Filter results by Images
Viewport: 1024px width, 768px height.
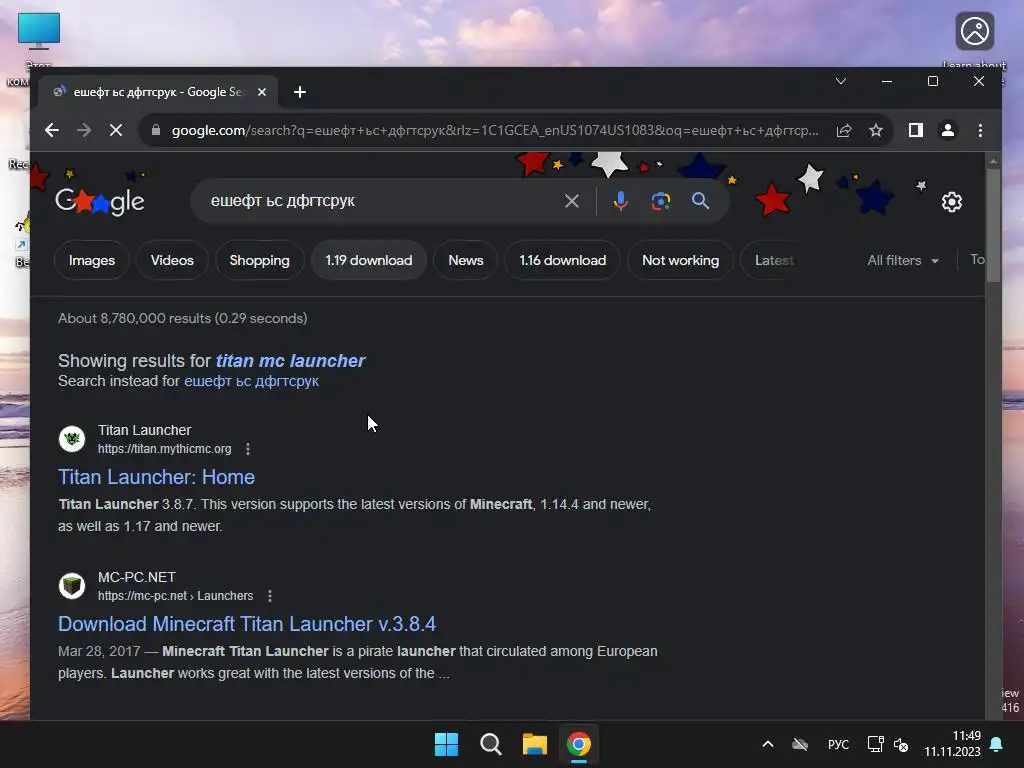click(x=92, y=260)
